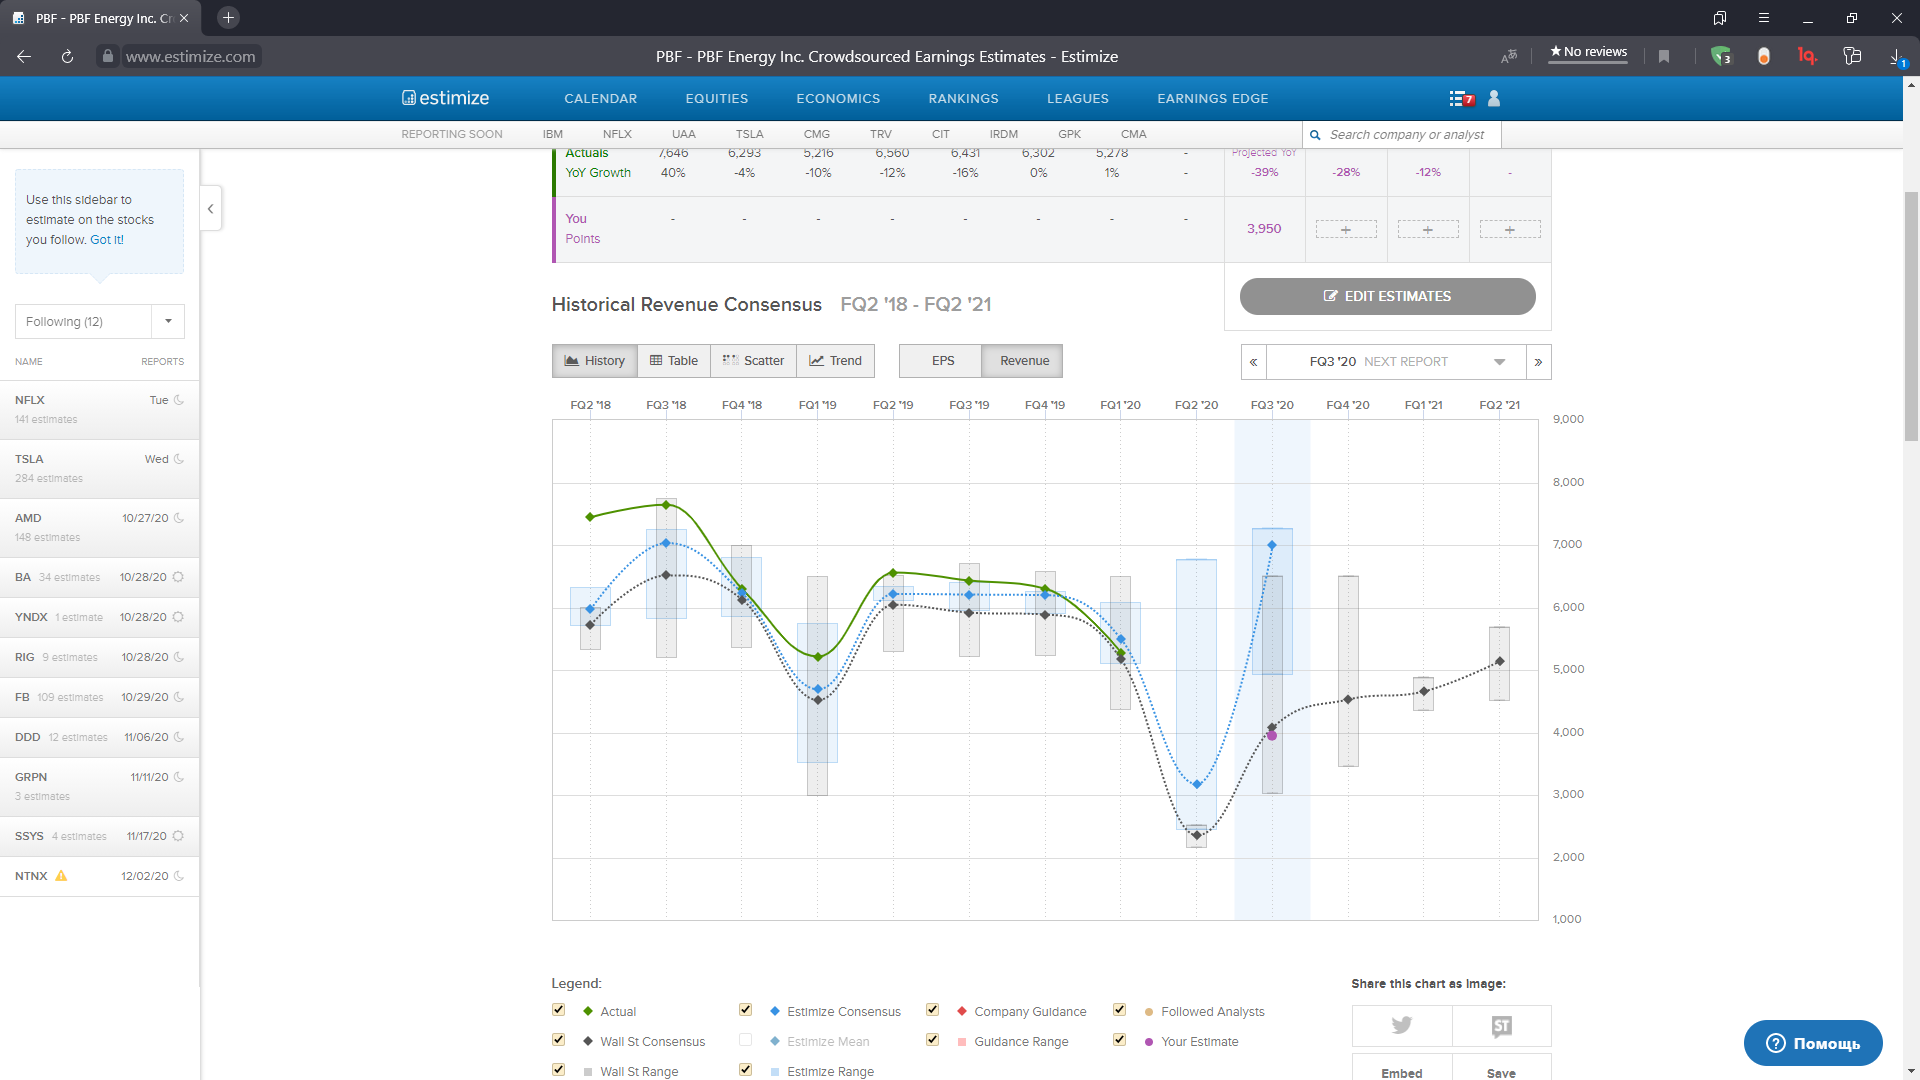
Task: Share chart on StockTwits
Action: click(1501, 1025)
